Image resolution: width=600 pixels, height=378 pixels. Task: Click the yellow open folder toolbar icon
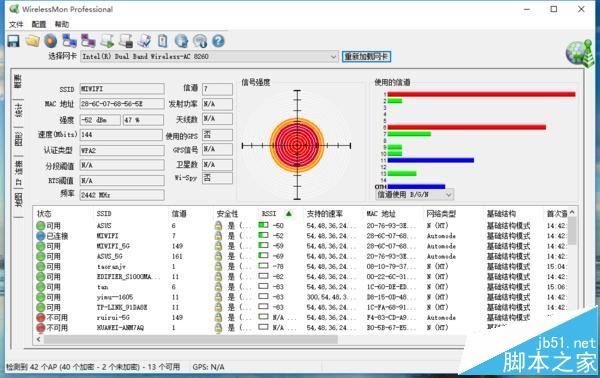pos(33,41)
